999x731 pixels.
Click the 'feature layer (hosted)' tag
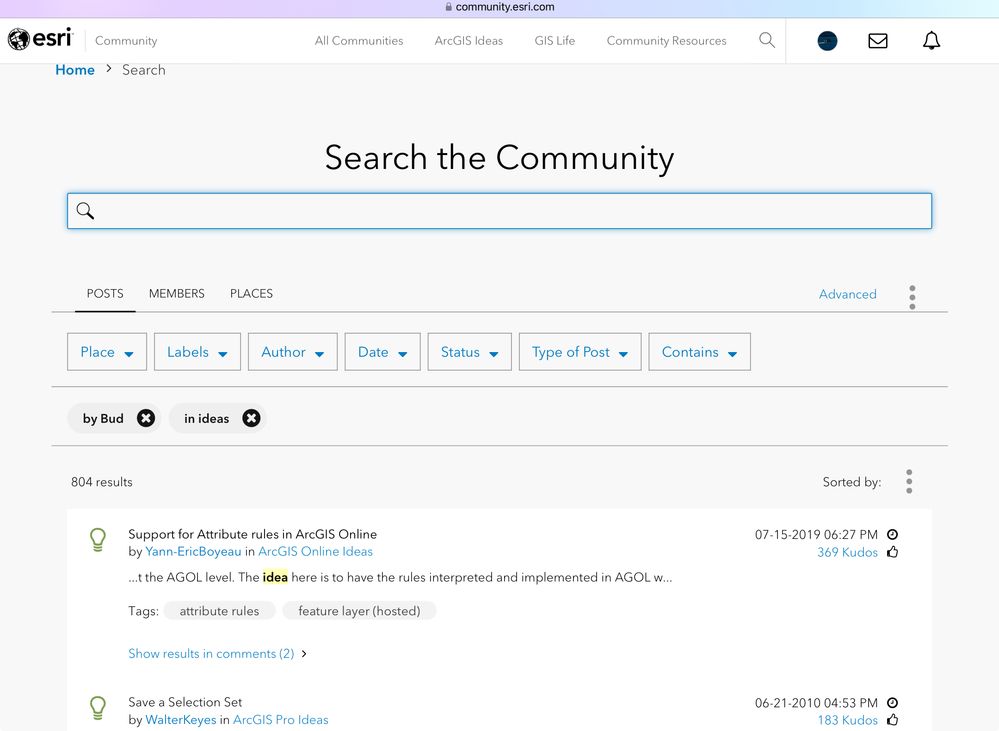[359, 611]
